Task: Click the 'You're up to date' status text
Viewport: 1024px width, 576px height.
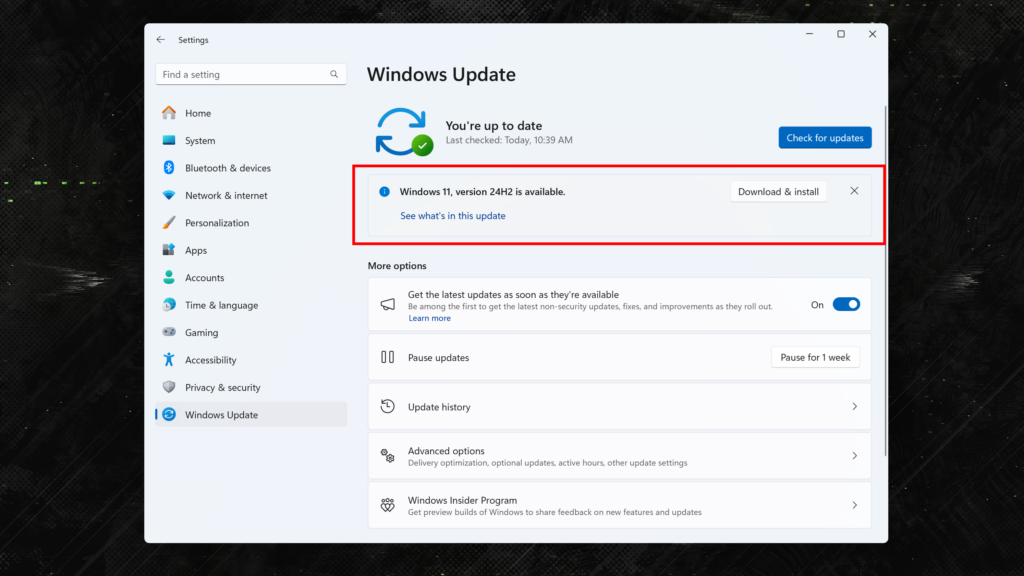Action: click(494, 125)
